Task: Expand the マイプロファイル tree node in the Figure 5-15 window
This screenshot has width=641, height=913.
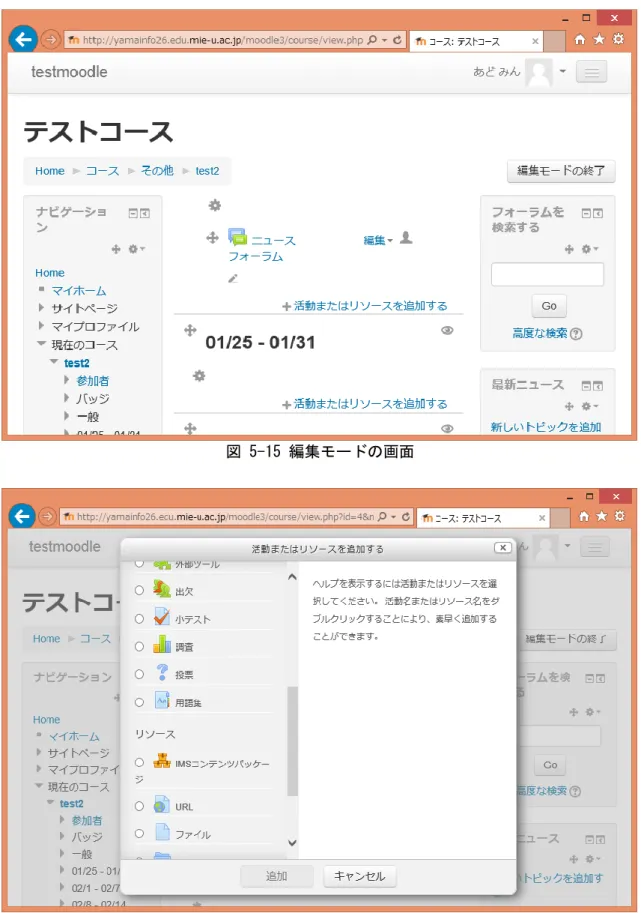Action: (x=41, y=325)
